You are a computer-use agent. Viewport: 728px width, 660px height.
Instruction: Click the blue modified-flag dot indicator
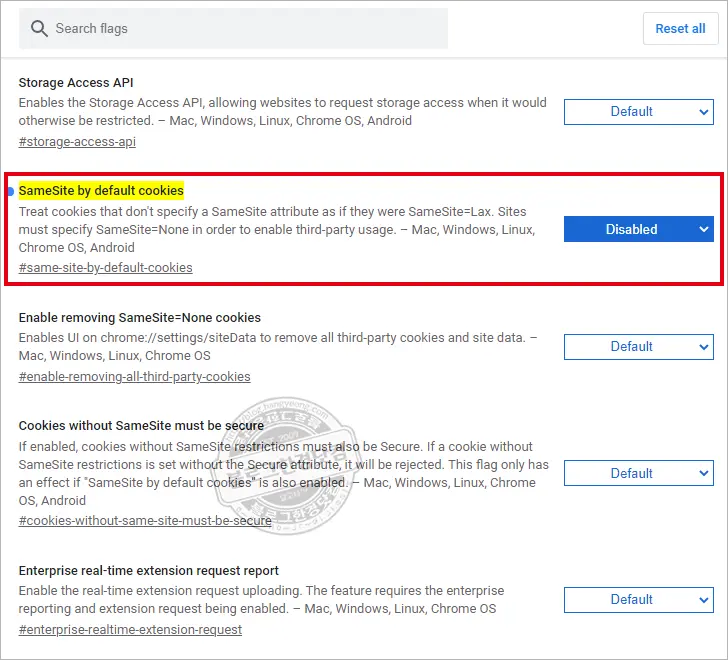click(10, 191)
